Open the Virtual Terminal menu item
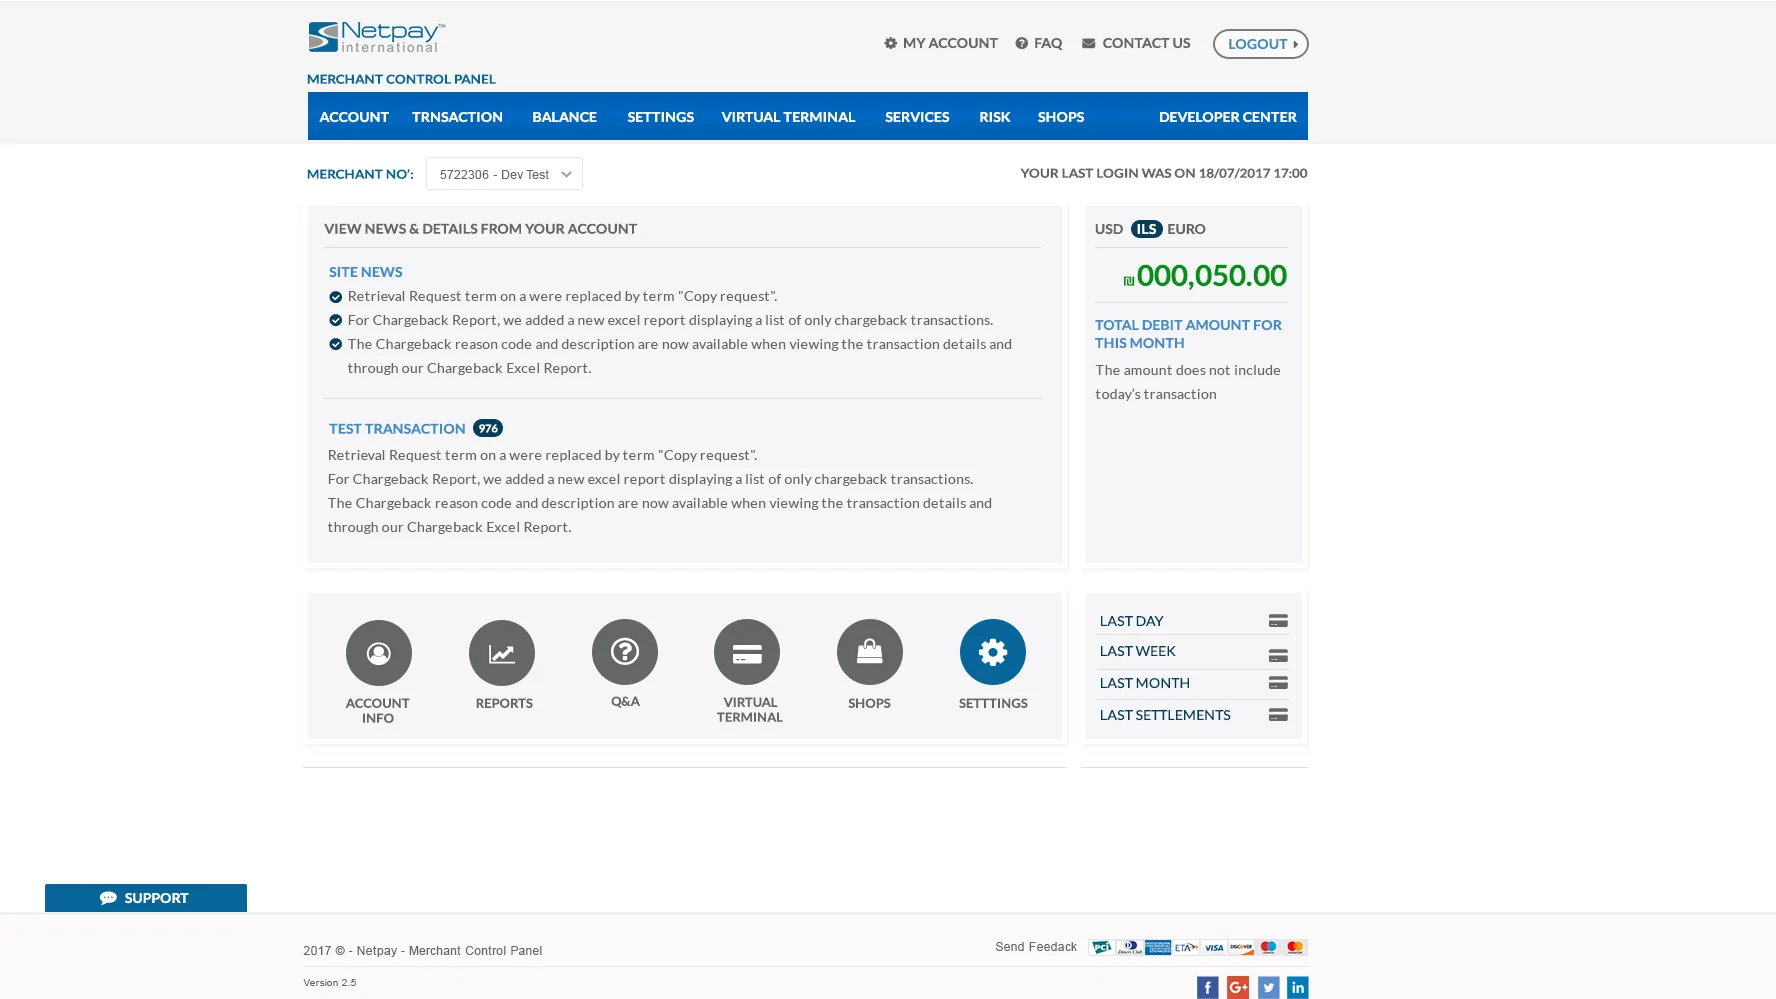Image resolution: width=1776 pixels, height=999 pixels. tap(788, 117)
